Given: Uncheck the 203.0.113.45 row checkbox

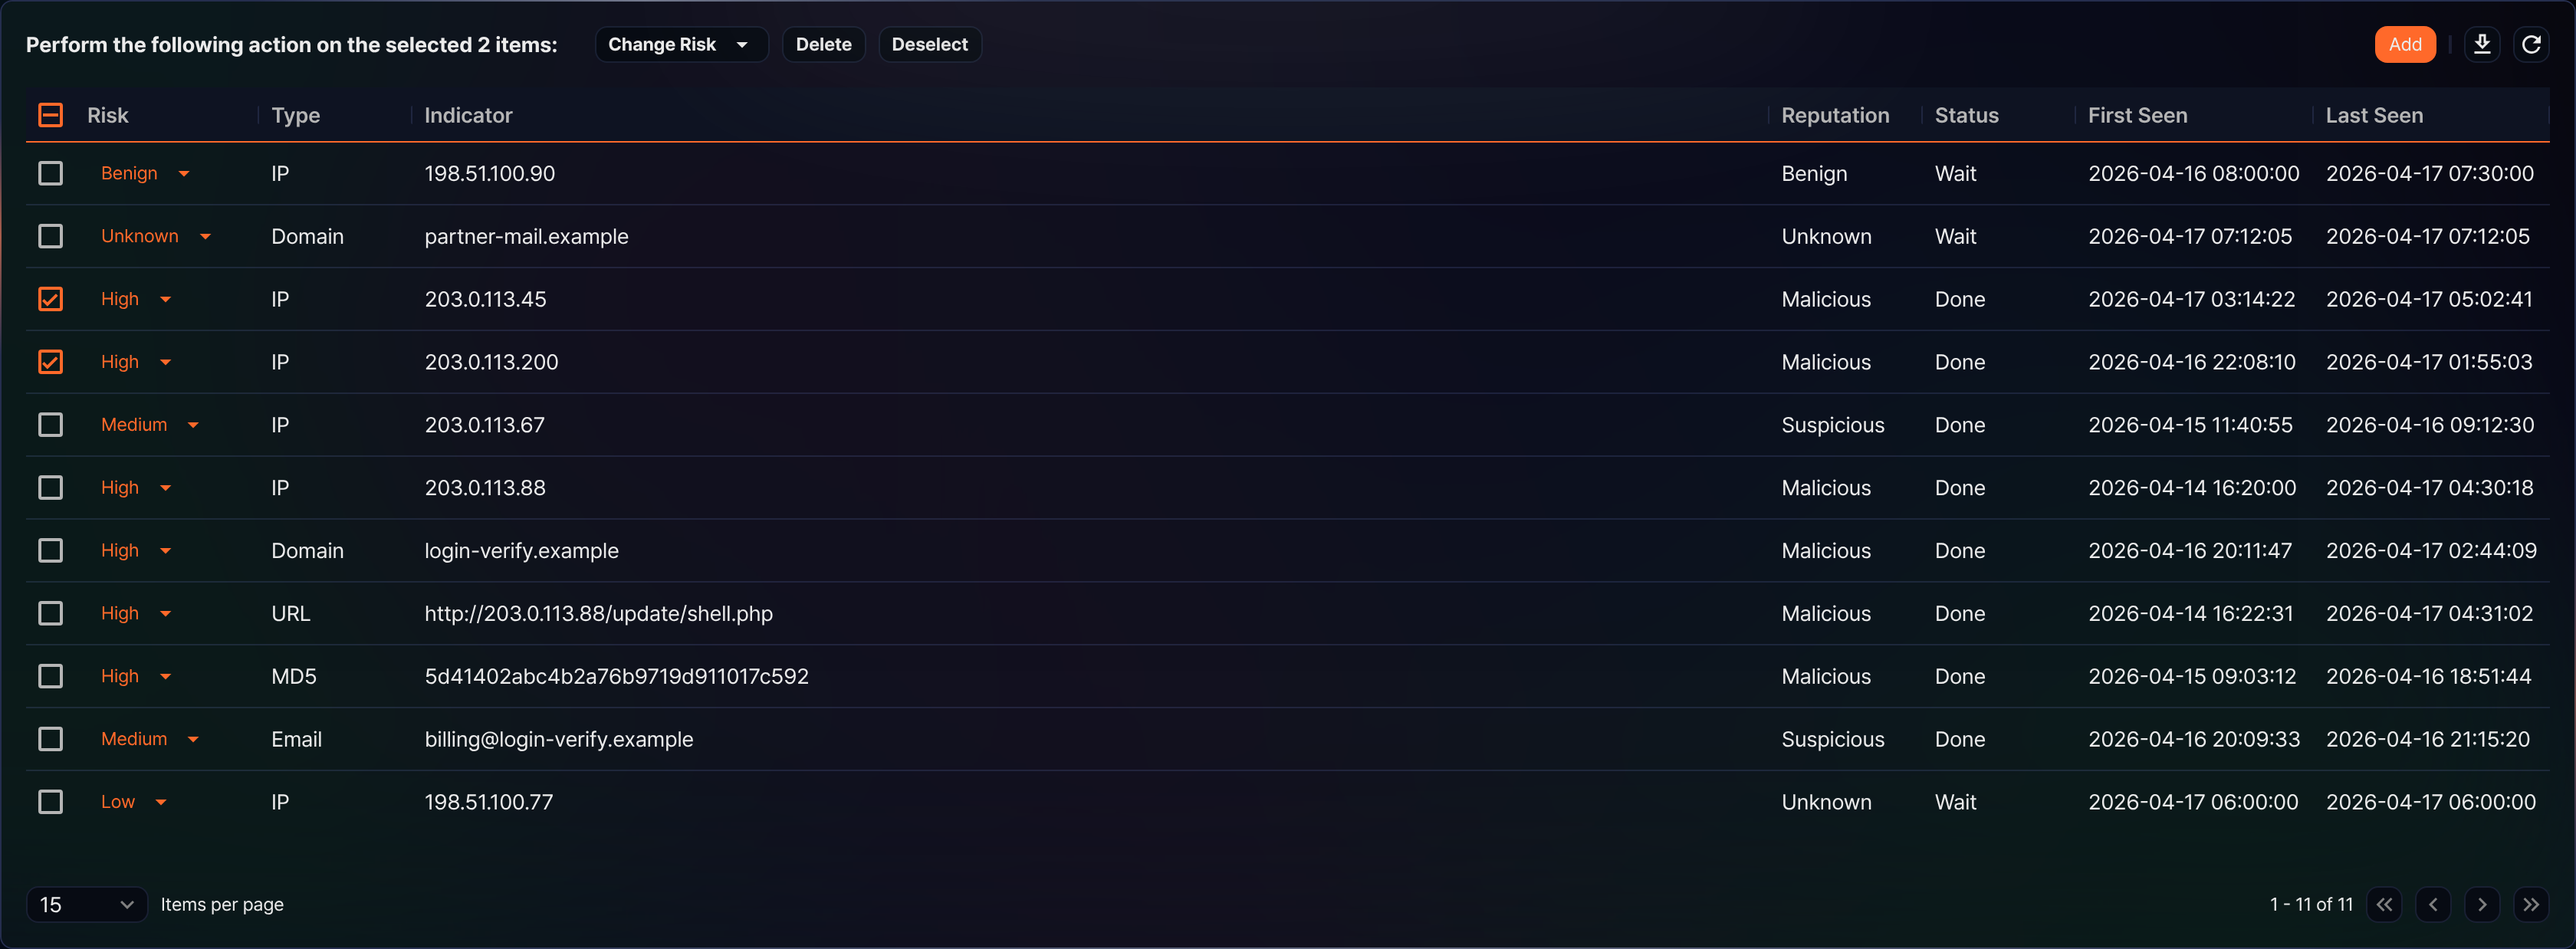Looking at the screenshot, I should [x=50, y=299].
